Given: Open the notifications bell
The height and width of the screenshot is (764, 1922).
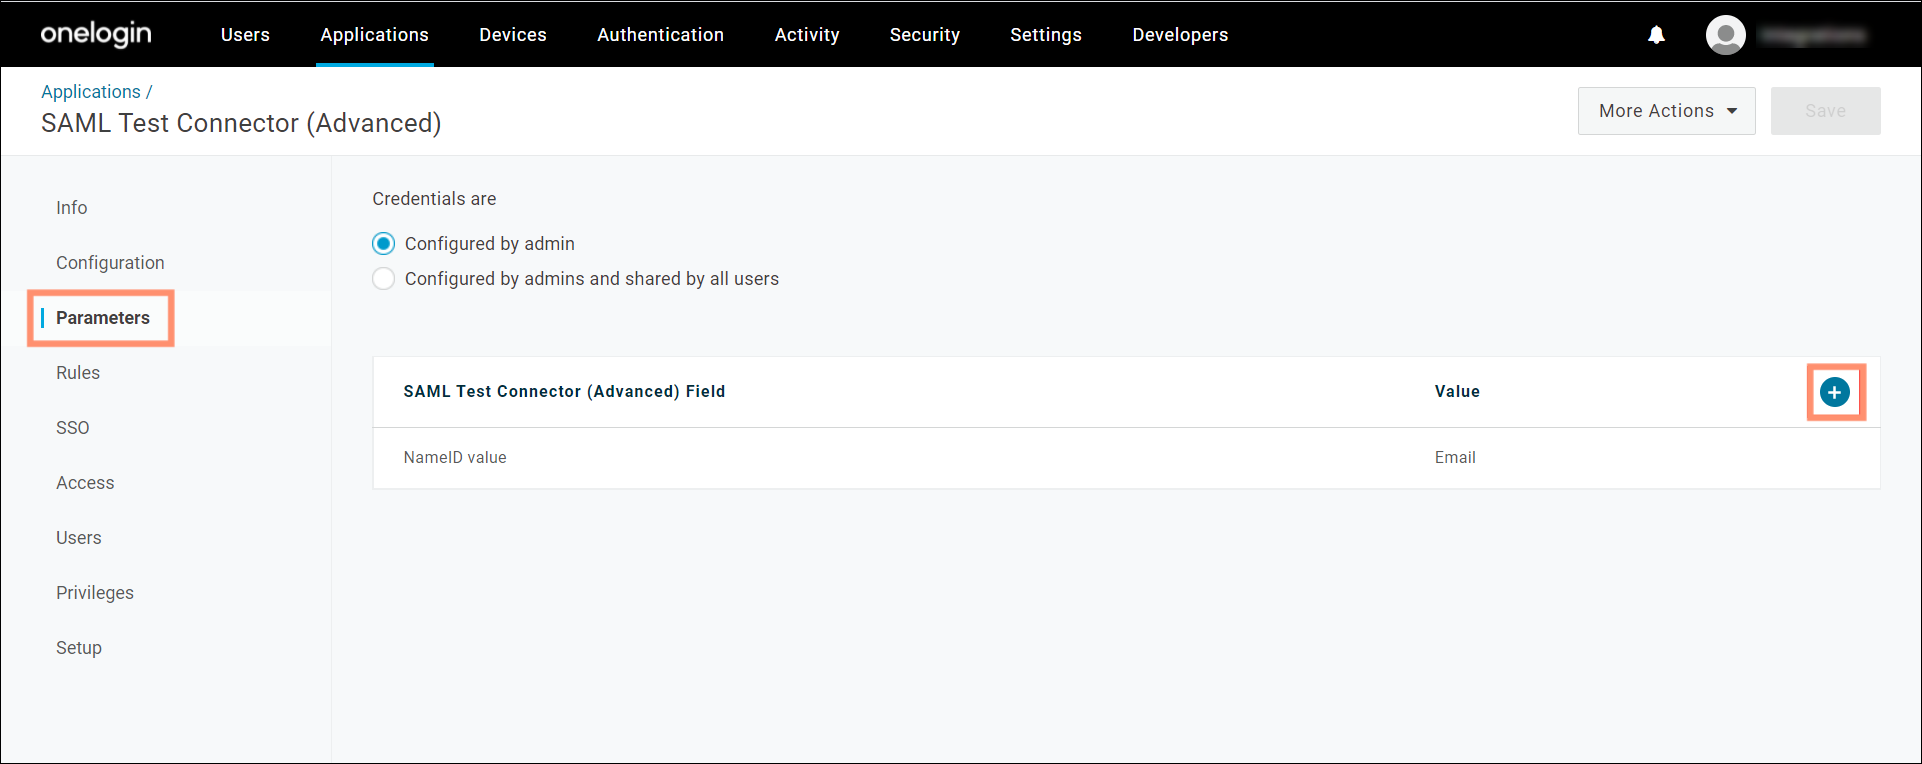Looking at the screenshot, I should [1656, 35].
